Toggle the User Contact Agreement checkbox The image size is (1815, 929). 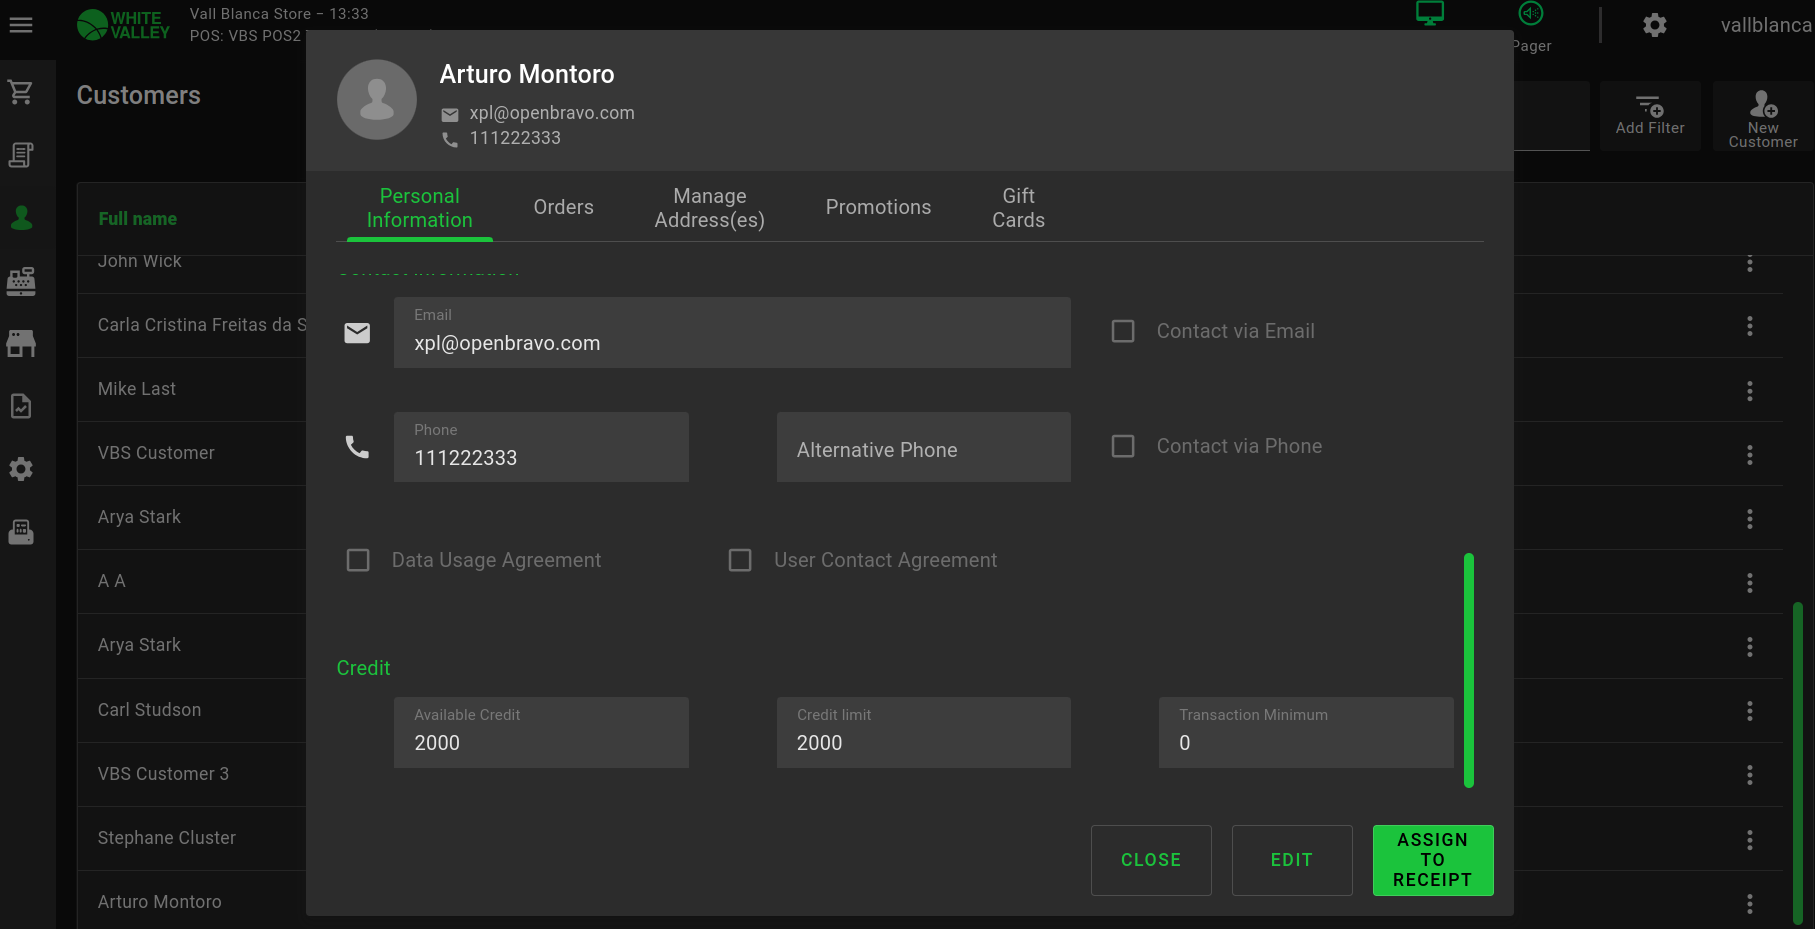pyautogui.click(x=740, y=560)
